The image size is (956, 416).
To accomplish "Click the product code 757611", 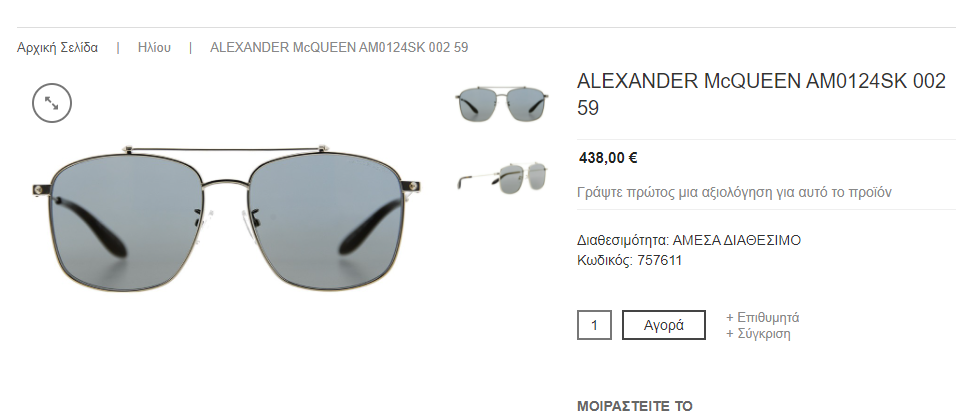I will click(660, 260).
